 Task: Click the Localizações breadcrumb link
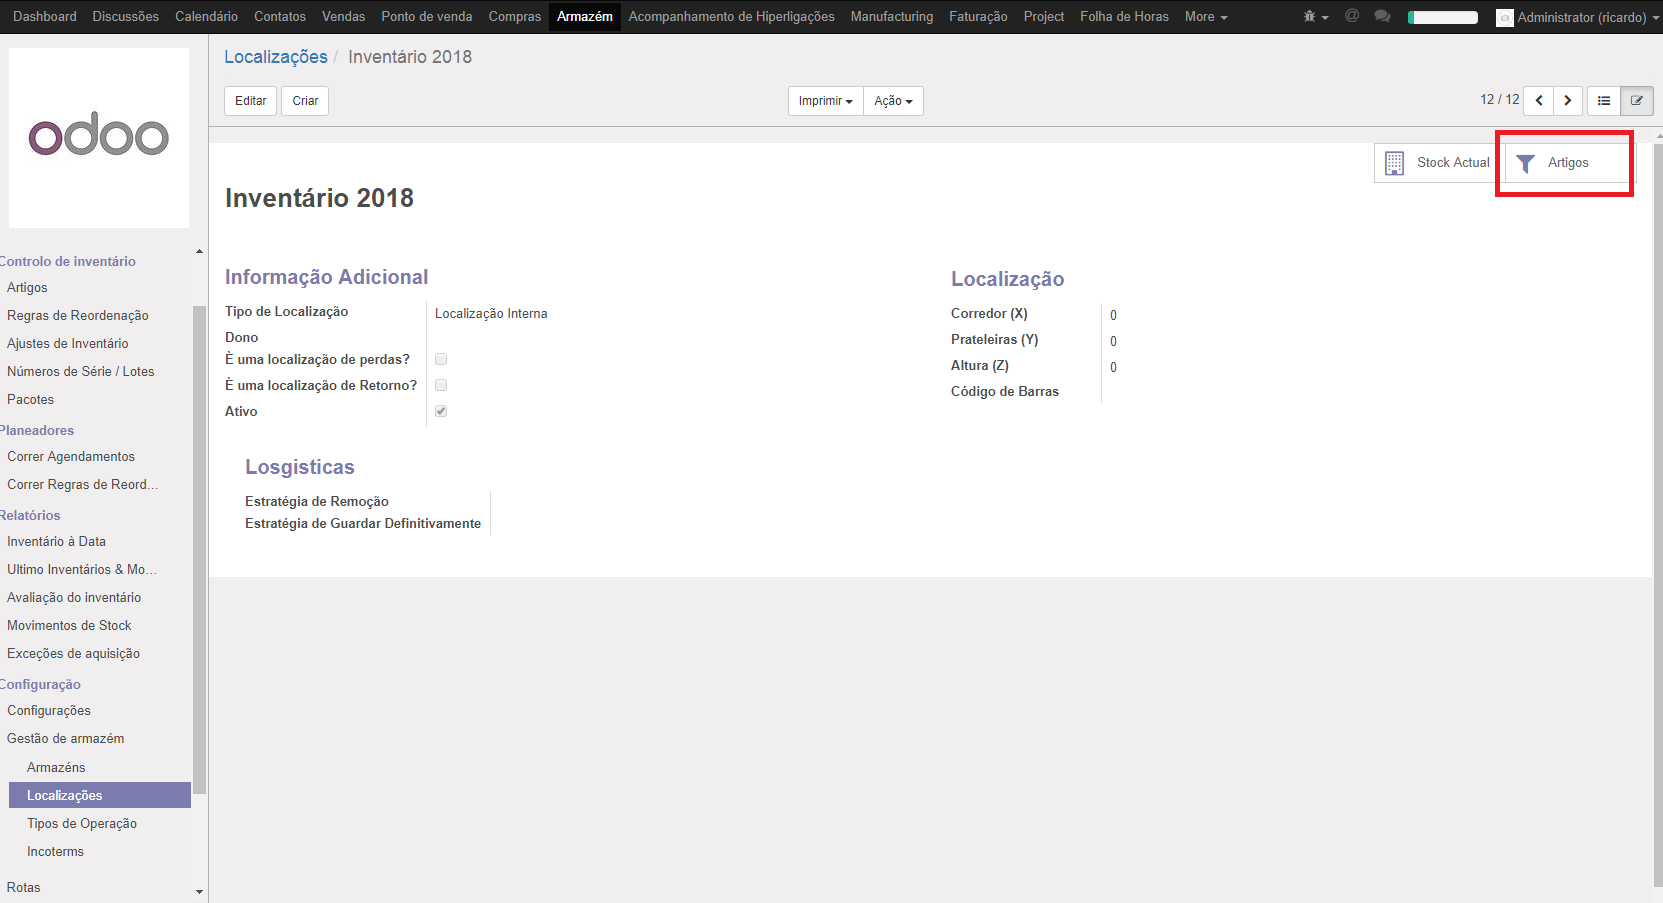coord(275,57)
